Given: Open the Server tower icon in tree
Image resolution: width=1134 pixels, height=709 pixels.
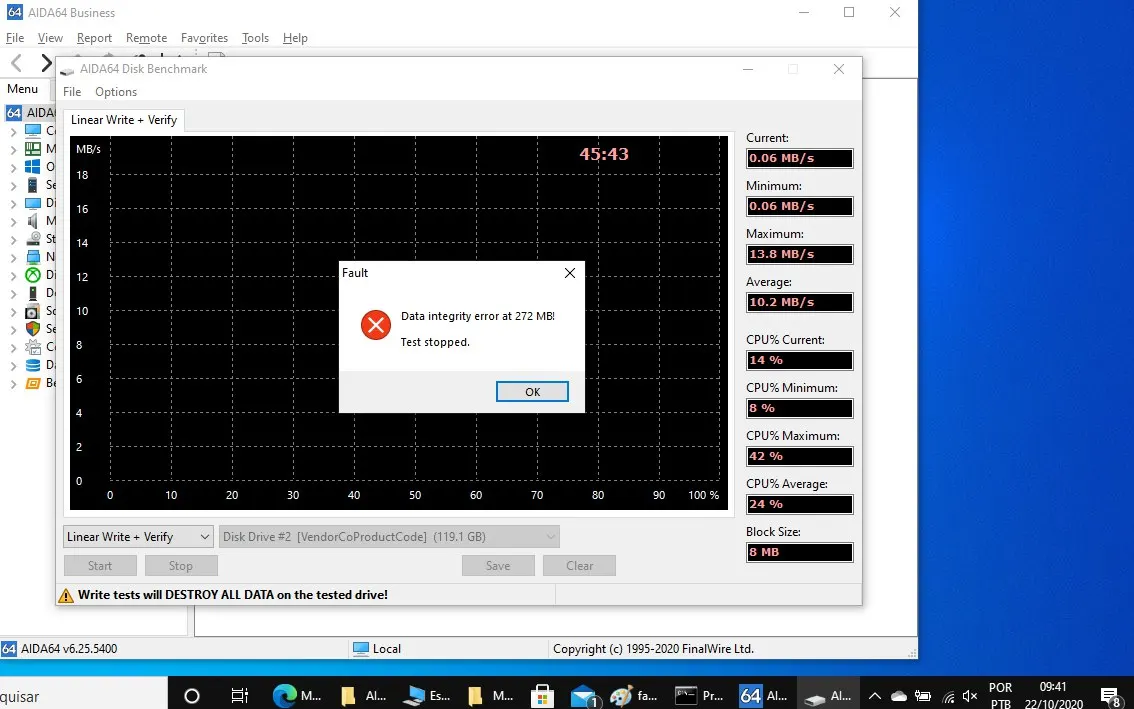Looking at the screenshot, I should 33,185.
